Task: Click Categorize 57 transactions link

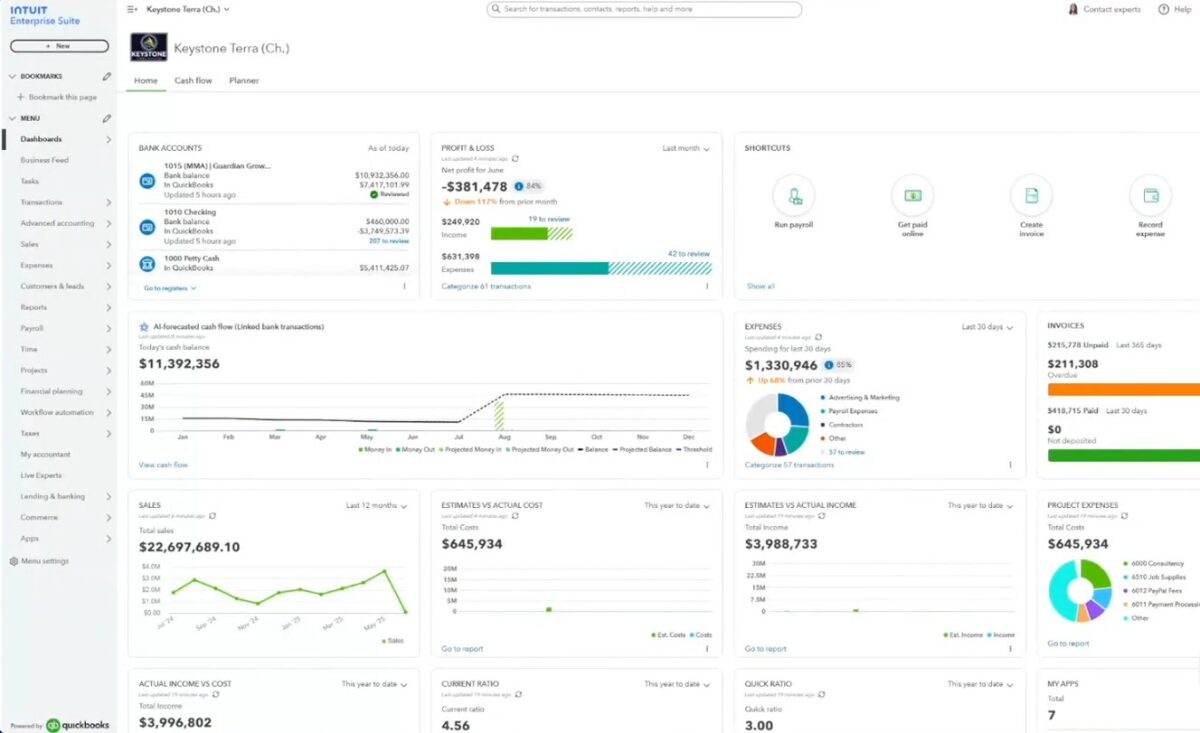Action: (x=789, y=465)
